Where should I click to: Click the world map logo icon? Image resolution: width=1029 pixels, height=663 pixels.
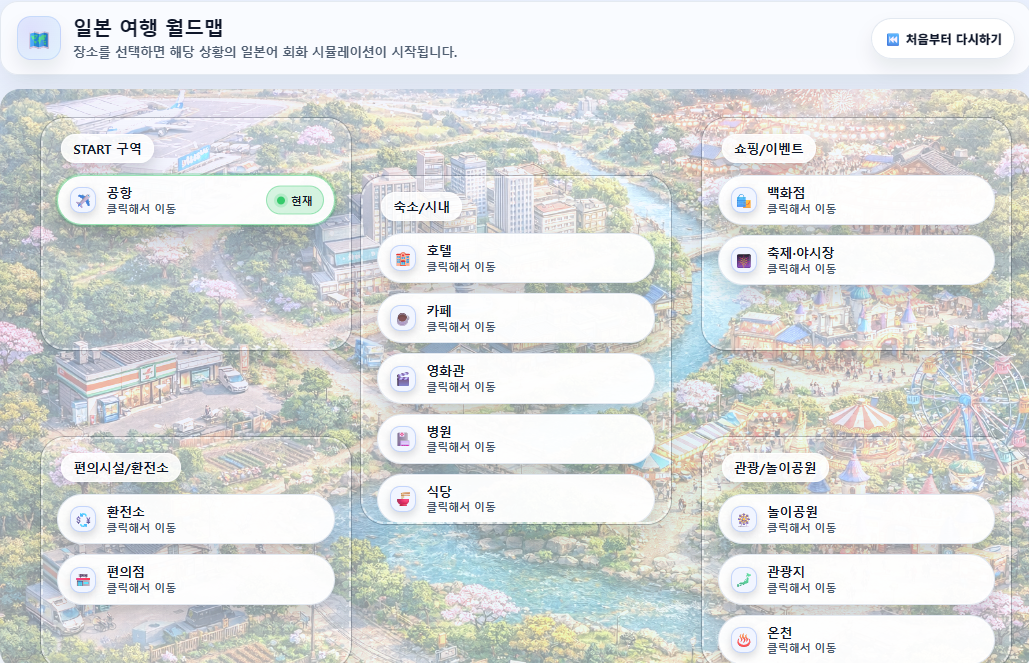(x=39, y=39)
